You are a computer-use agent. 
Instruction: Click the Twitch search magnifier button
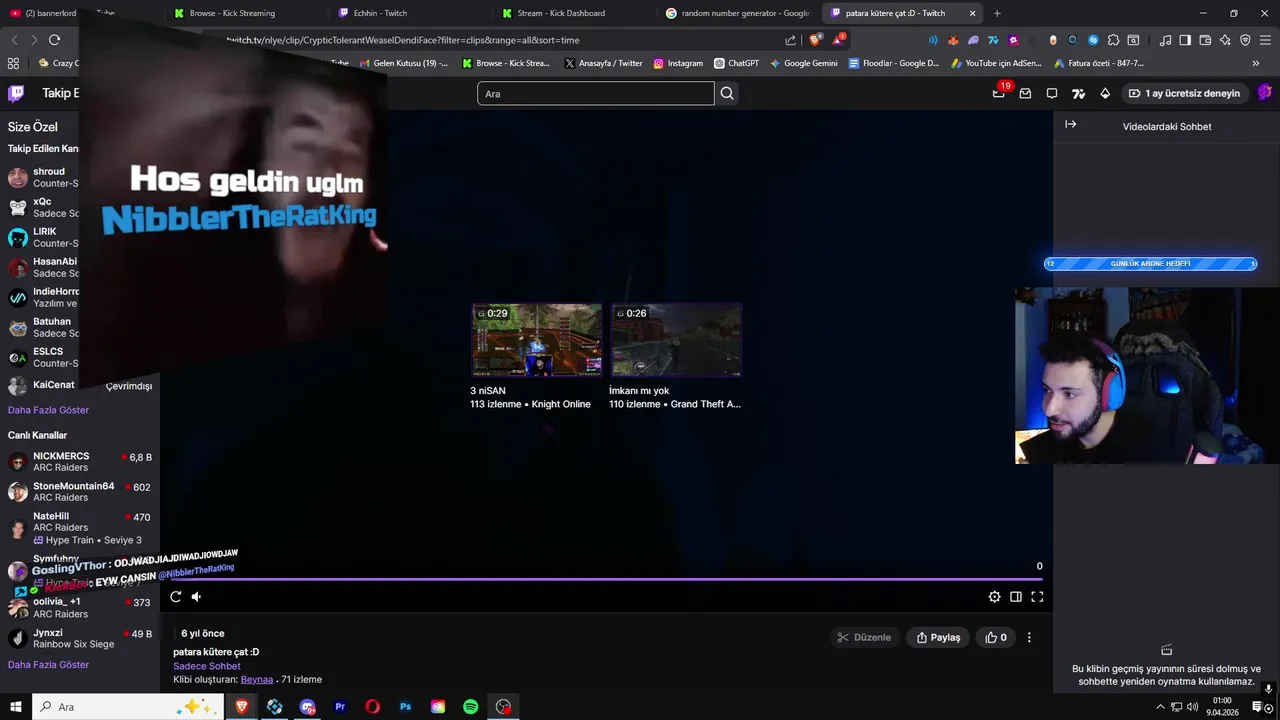coord(727,93)
